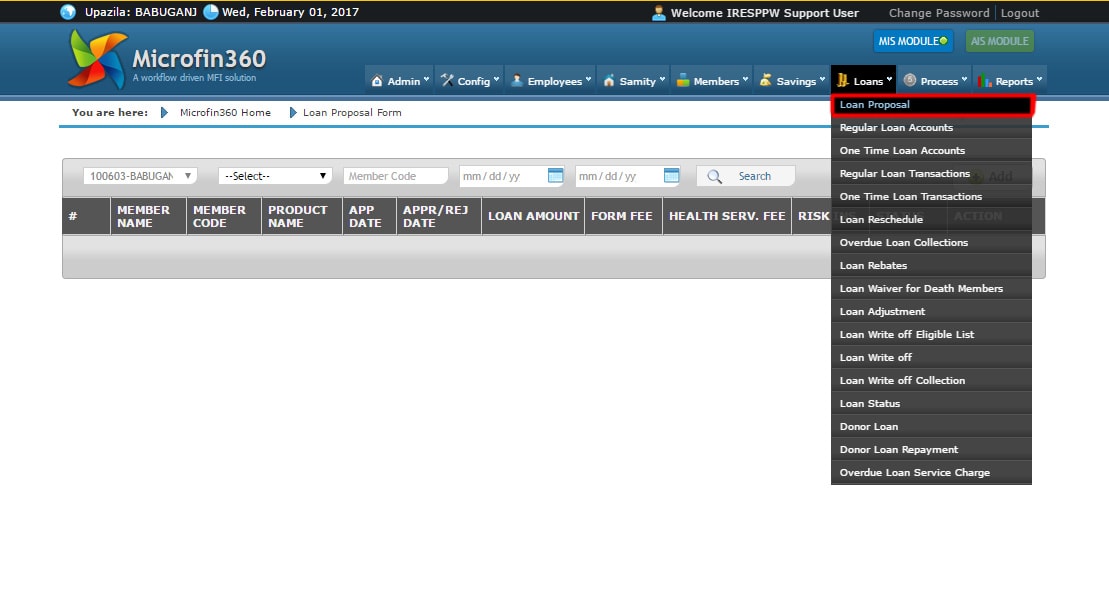Image resolution: width=1109 pixels, height=613 pixels.
Task: Click the magnifier icon in the Search button
Action: click(x=715, y=176)
